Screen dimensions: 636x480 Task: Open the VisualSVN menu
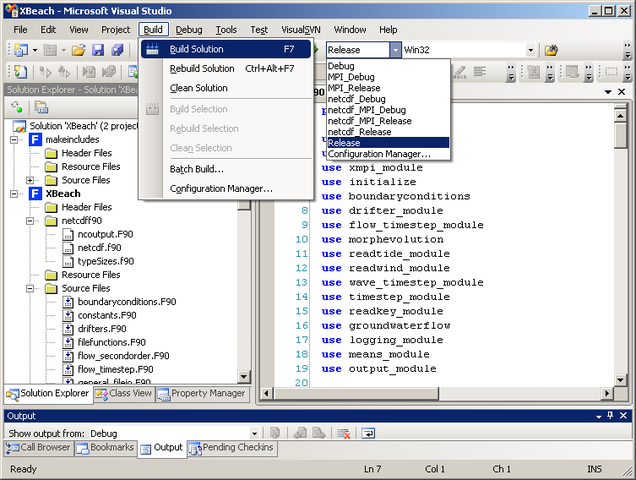coord(301,30)
